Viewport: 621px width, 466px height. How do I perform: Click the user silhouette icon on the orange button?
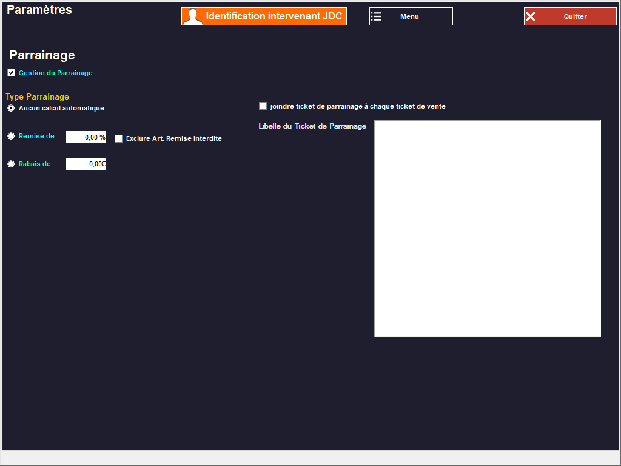pos(192,17)
